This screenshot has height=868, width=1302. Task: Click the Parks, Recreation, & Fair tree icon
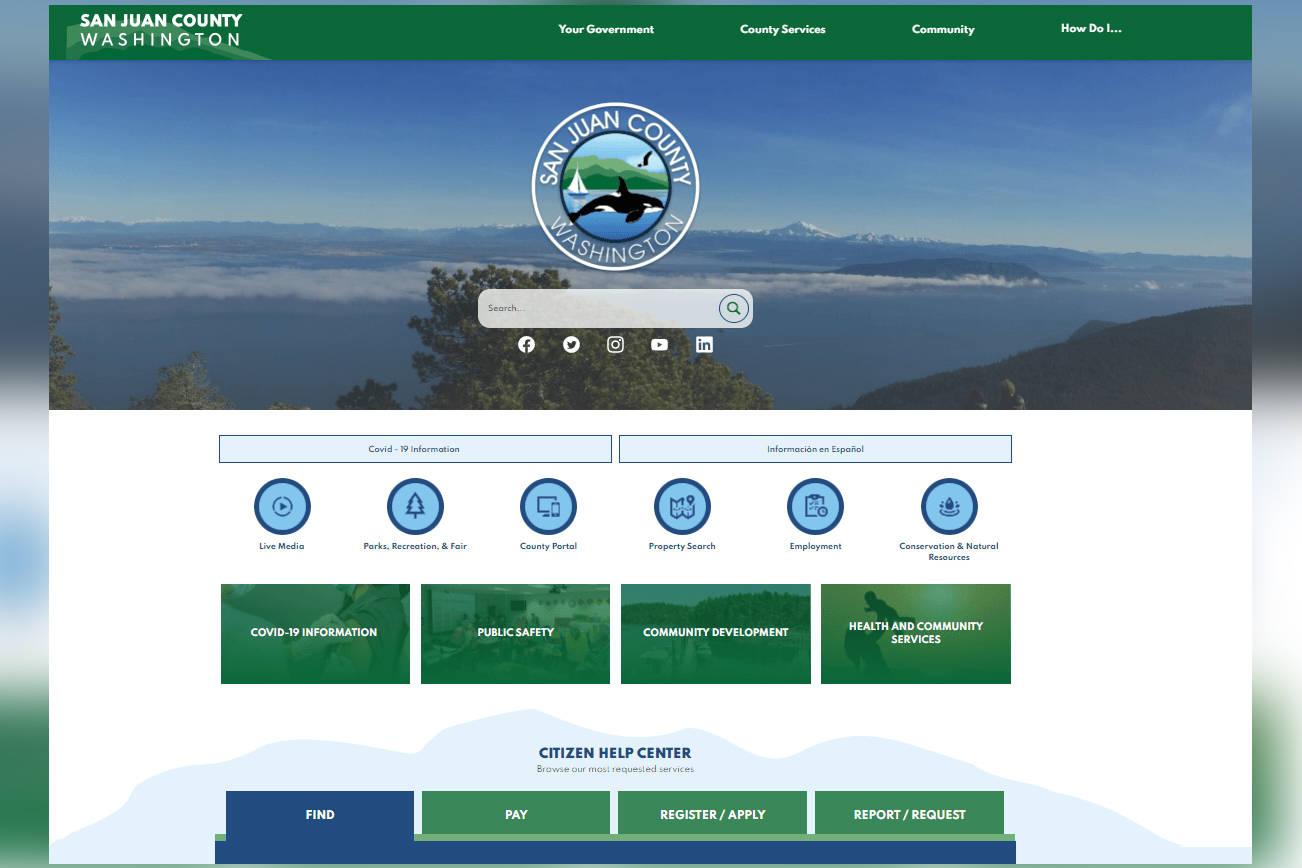415,506
